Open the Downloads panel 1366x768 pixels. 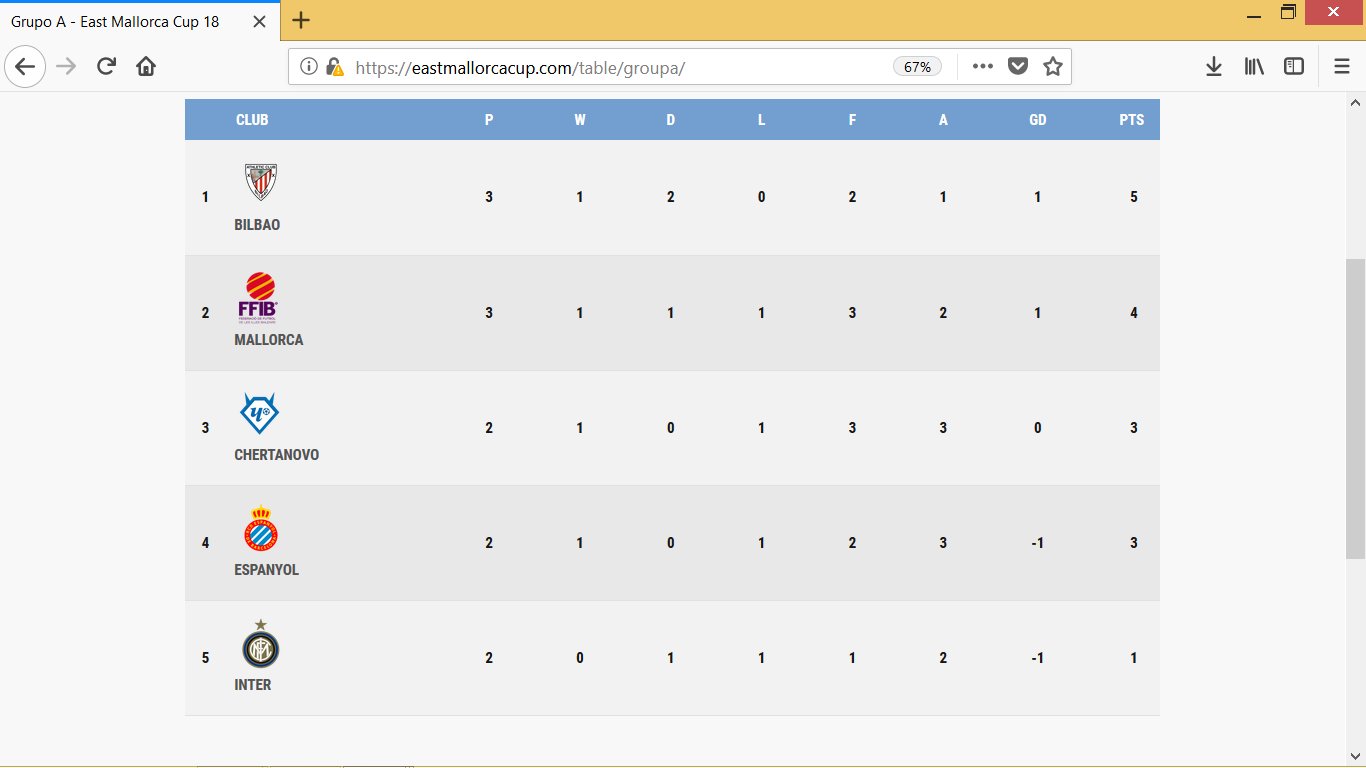1214,67
